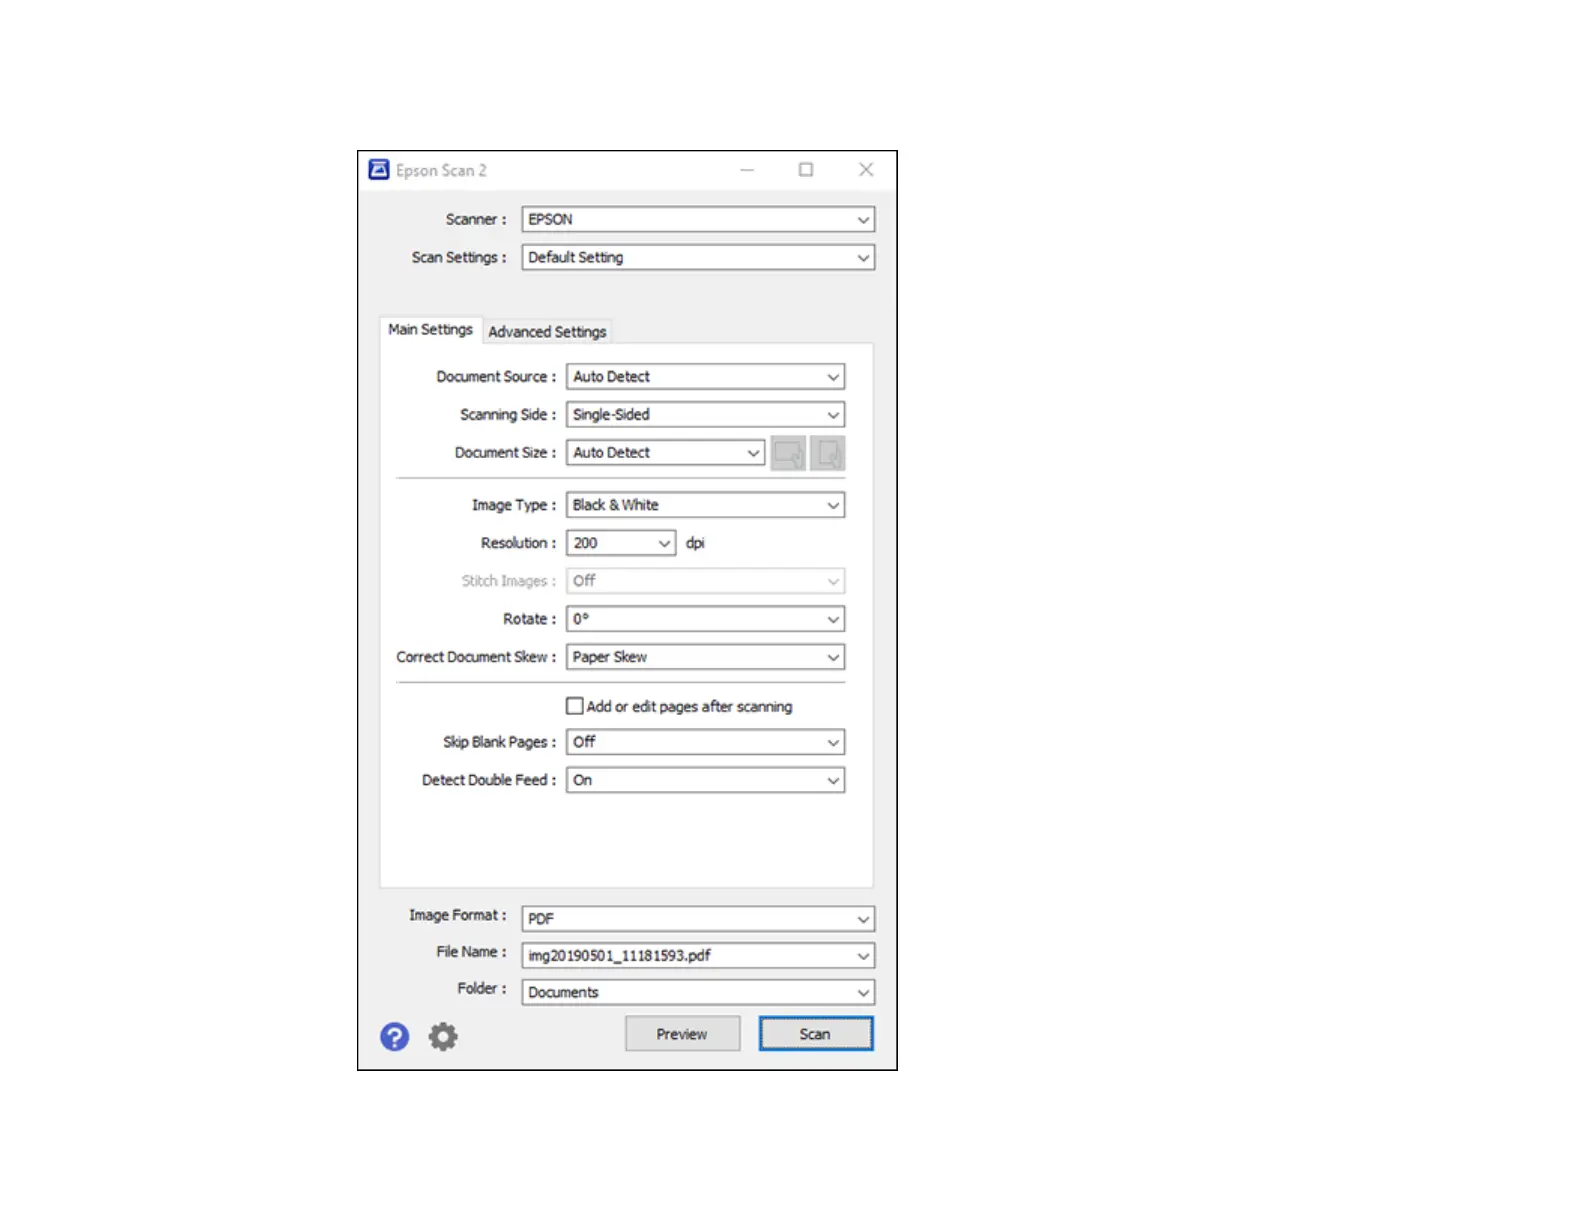Viewport: 1584px width, 1224px height.
Task: Switch to the Advanced Settings tab
Action: tap(547, 331)
